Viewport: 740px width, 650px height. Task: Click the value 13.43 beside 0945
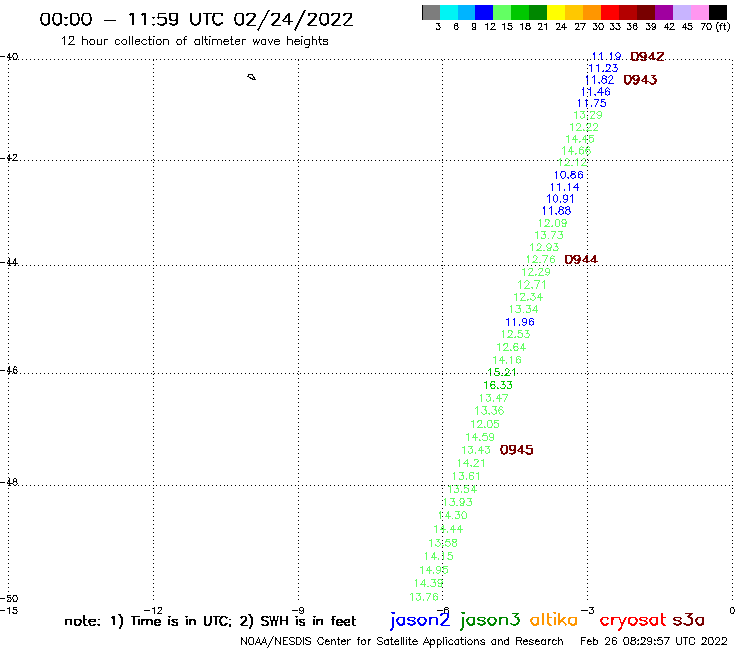point(476,450)
